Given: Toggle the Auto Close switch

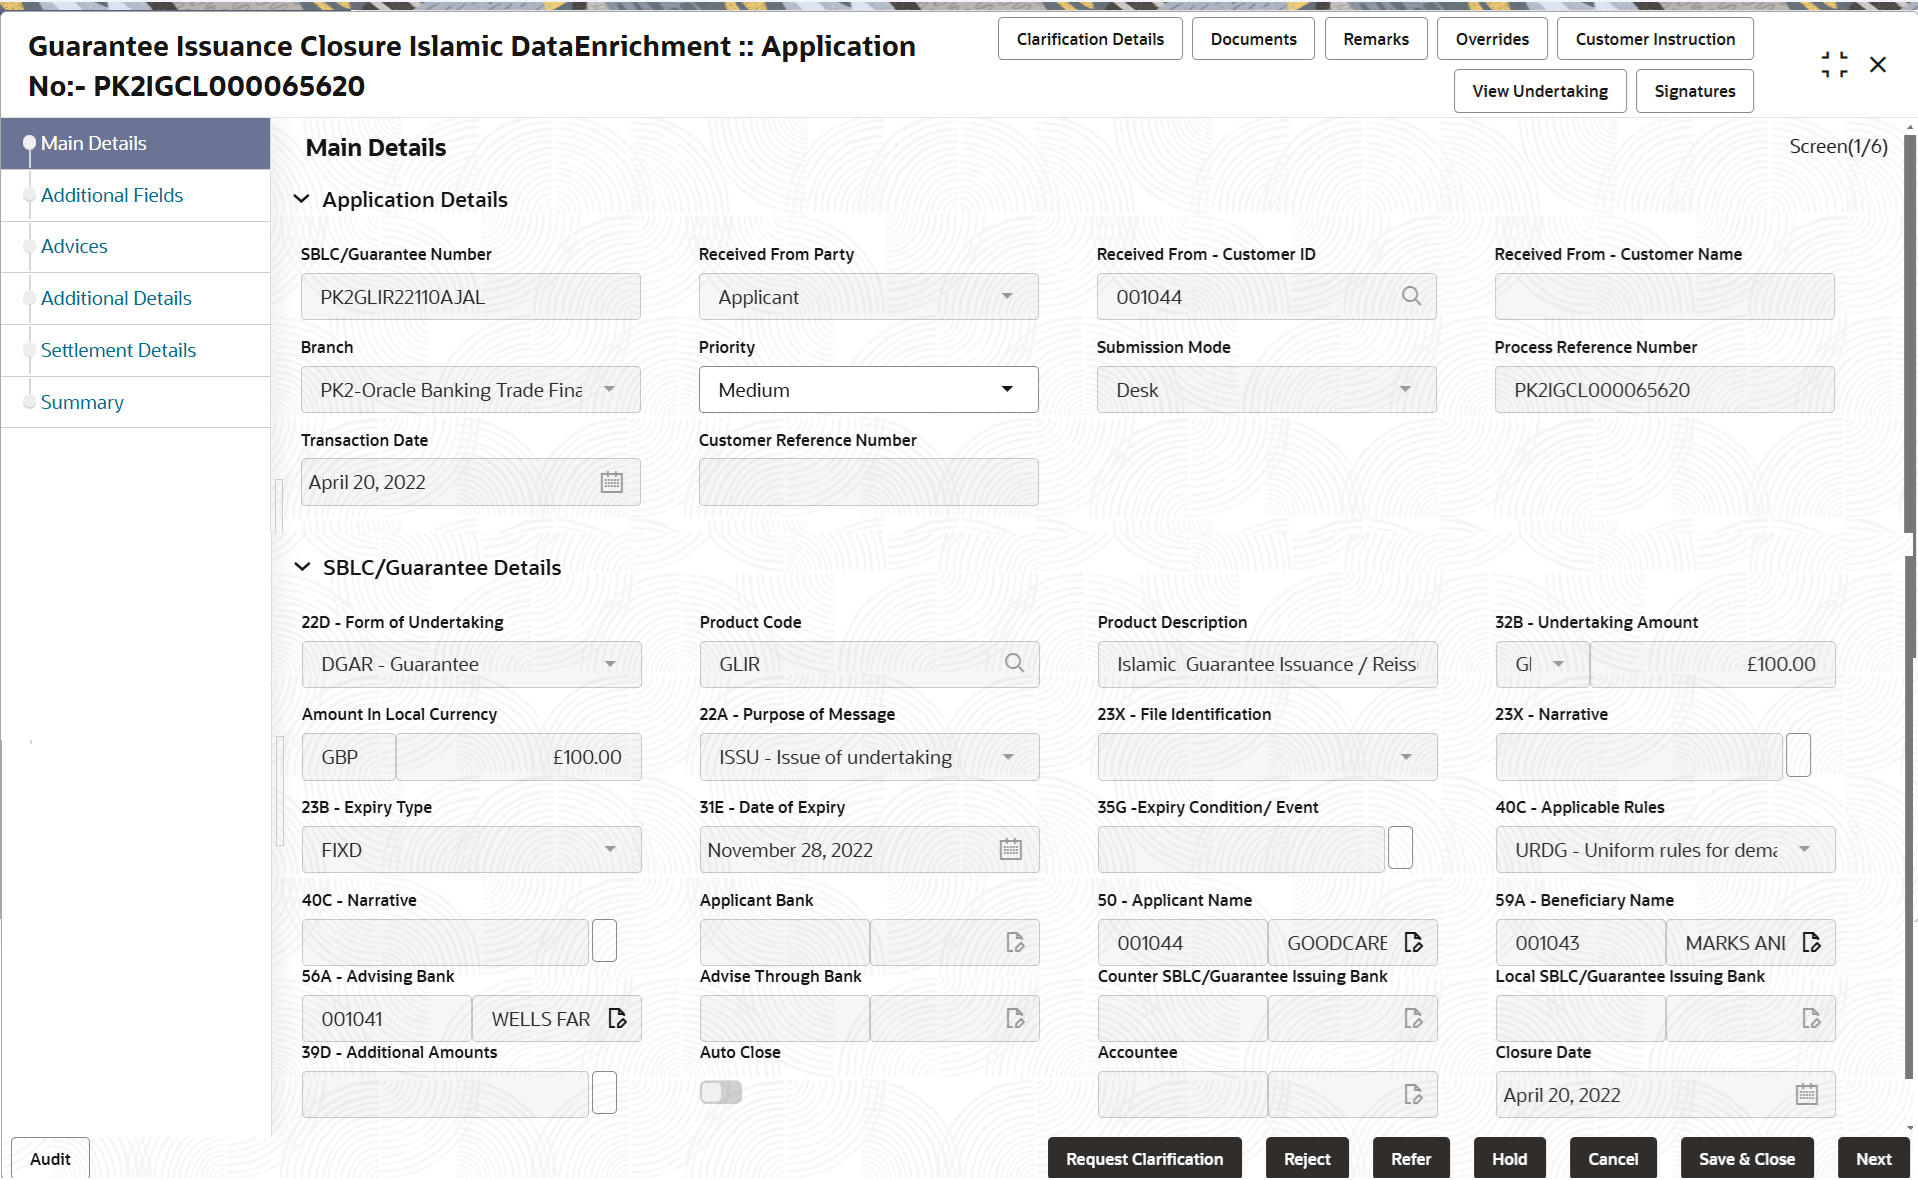Looking at the screenshot, I should (721, 1092).
